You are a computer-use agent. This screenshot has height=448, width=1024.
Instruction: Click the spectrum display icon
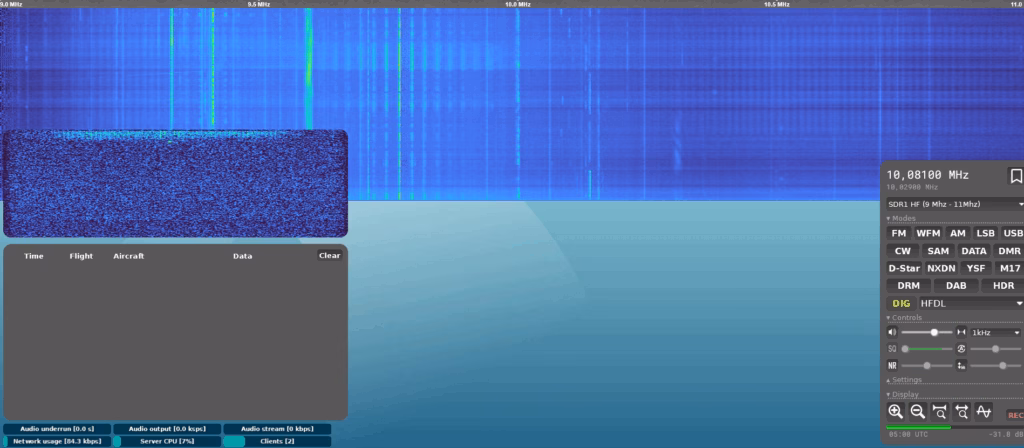tap(983, 411)
